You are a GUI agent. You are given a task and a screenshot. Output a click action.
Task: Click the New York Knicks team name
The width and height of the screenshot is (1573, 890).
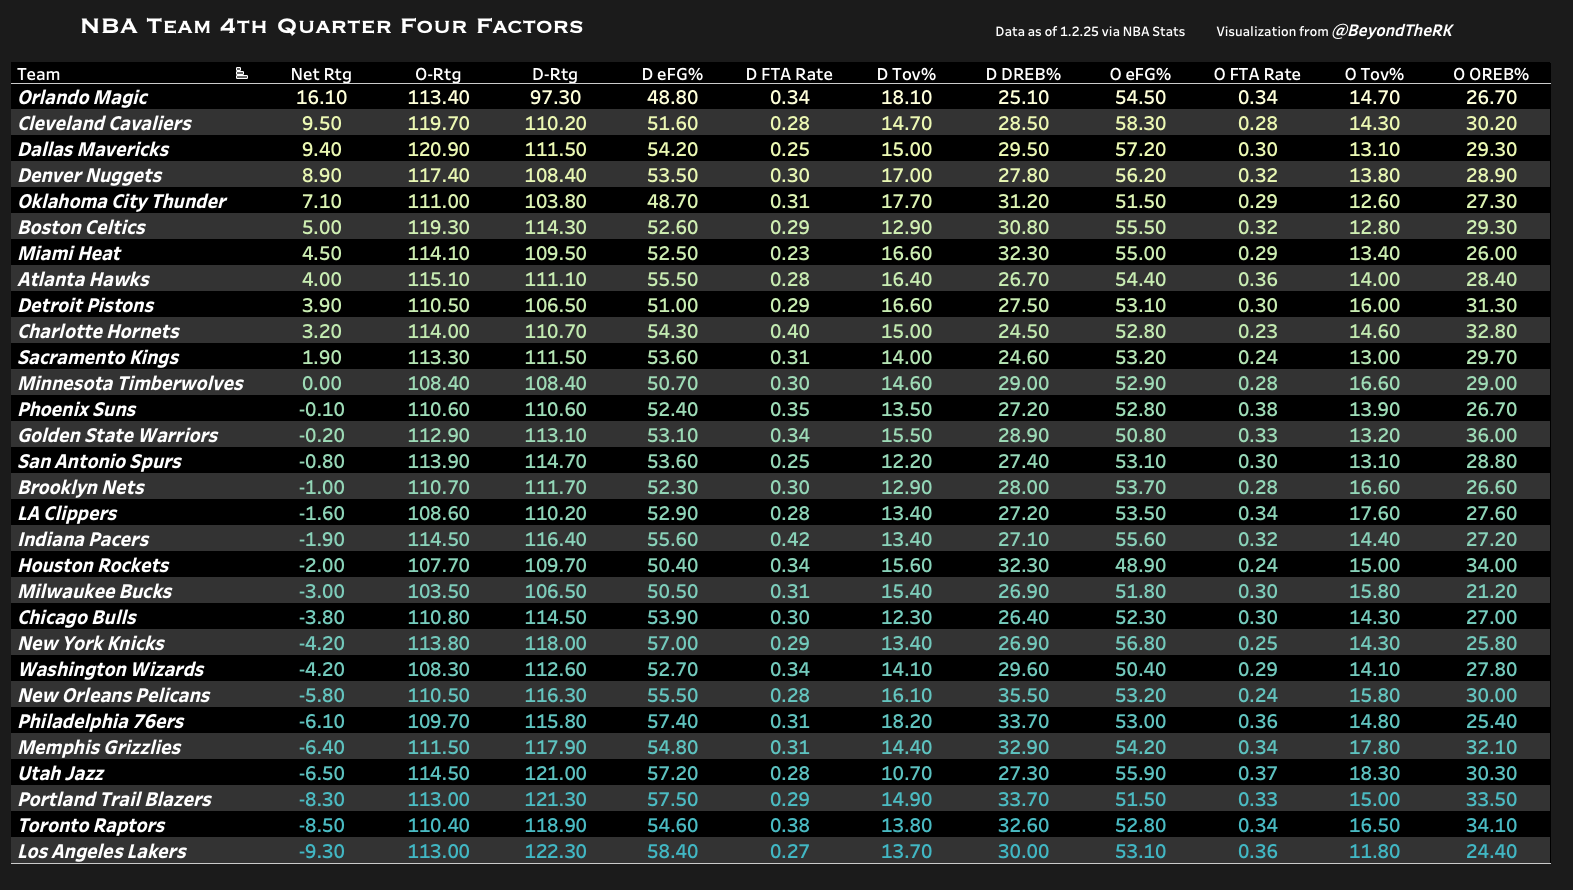tap(91, 643)
